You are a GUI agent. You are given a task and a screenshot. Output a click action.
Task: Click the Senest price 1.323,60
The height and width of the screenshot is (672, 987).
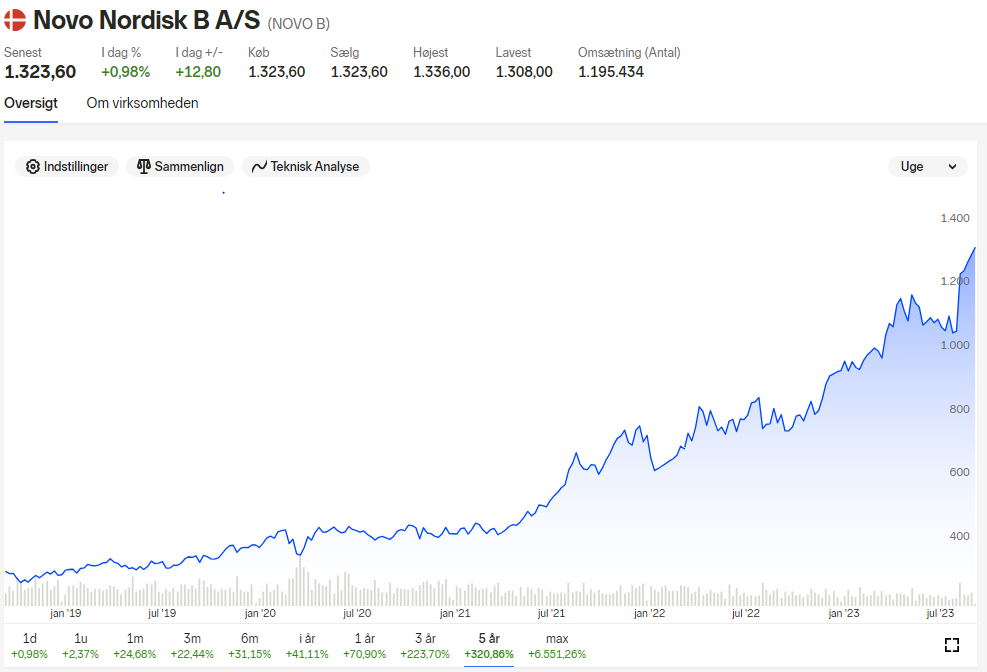[40, 72]
